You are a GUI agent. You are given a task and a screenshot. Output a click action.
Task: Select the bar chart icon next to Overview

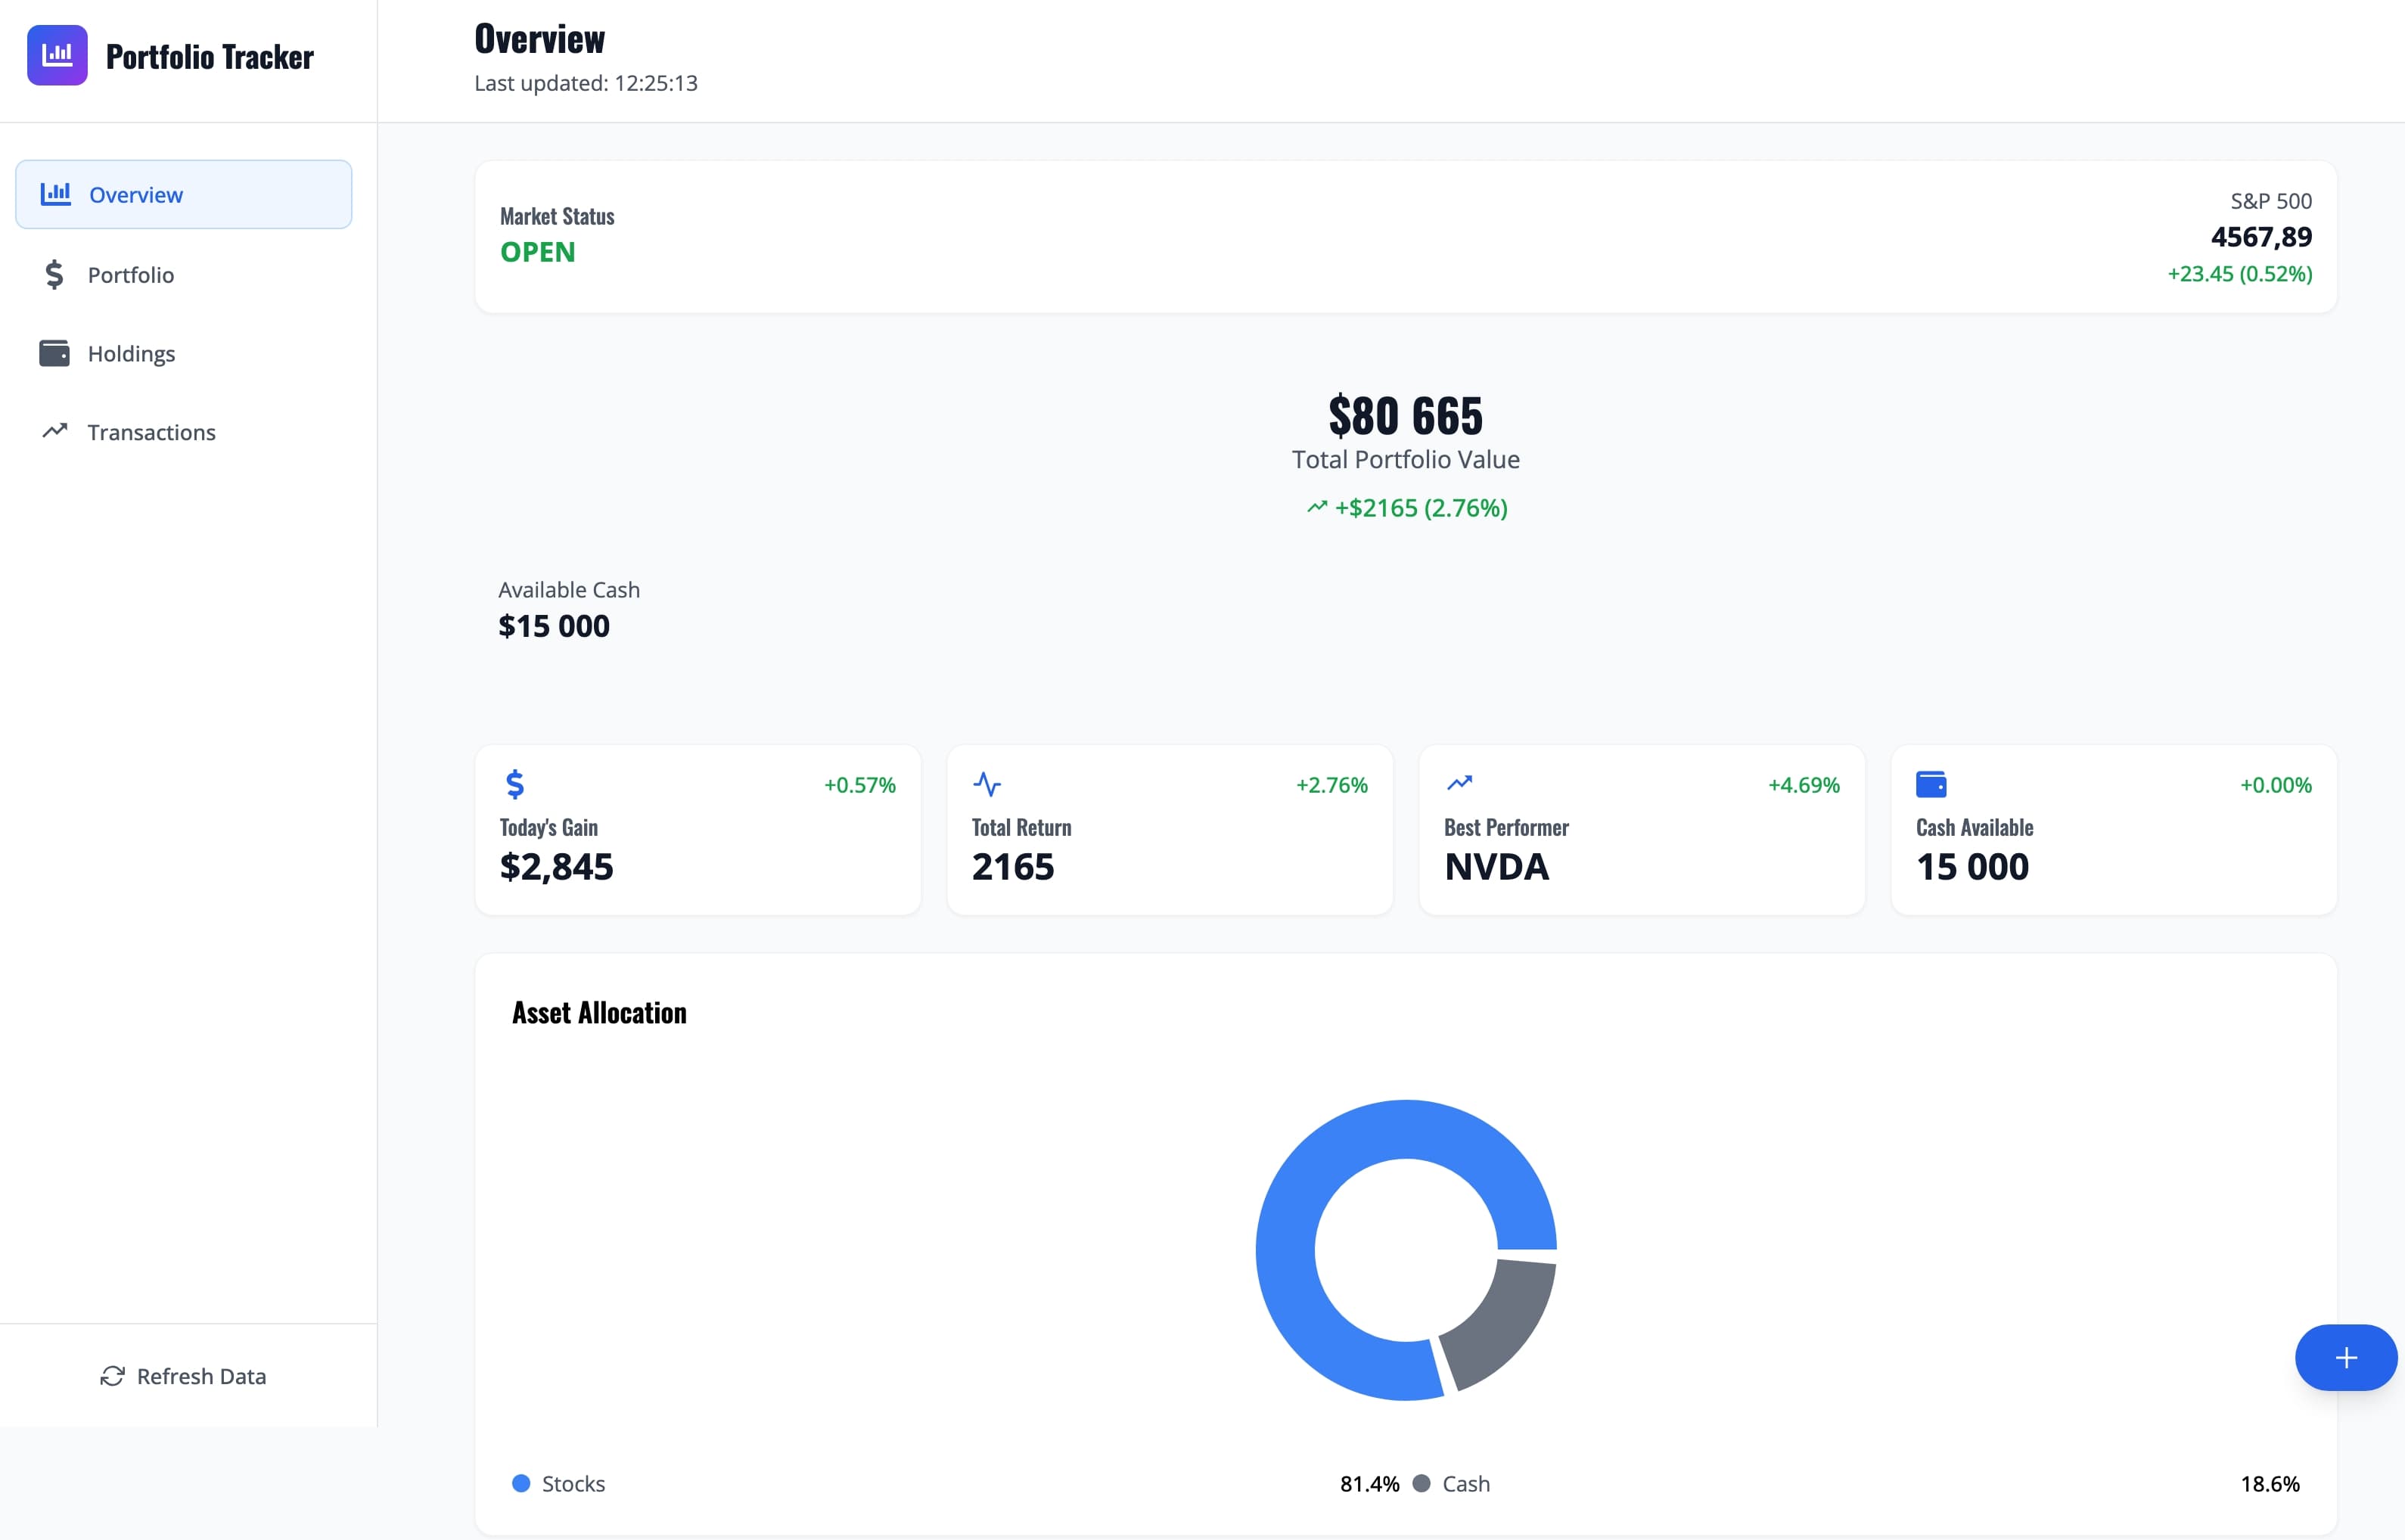click(56, 194)
